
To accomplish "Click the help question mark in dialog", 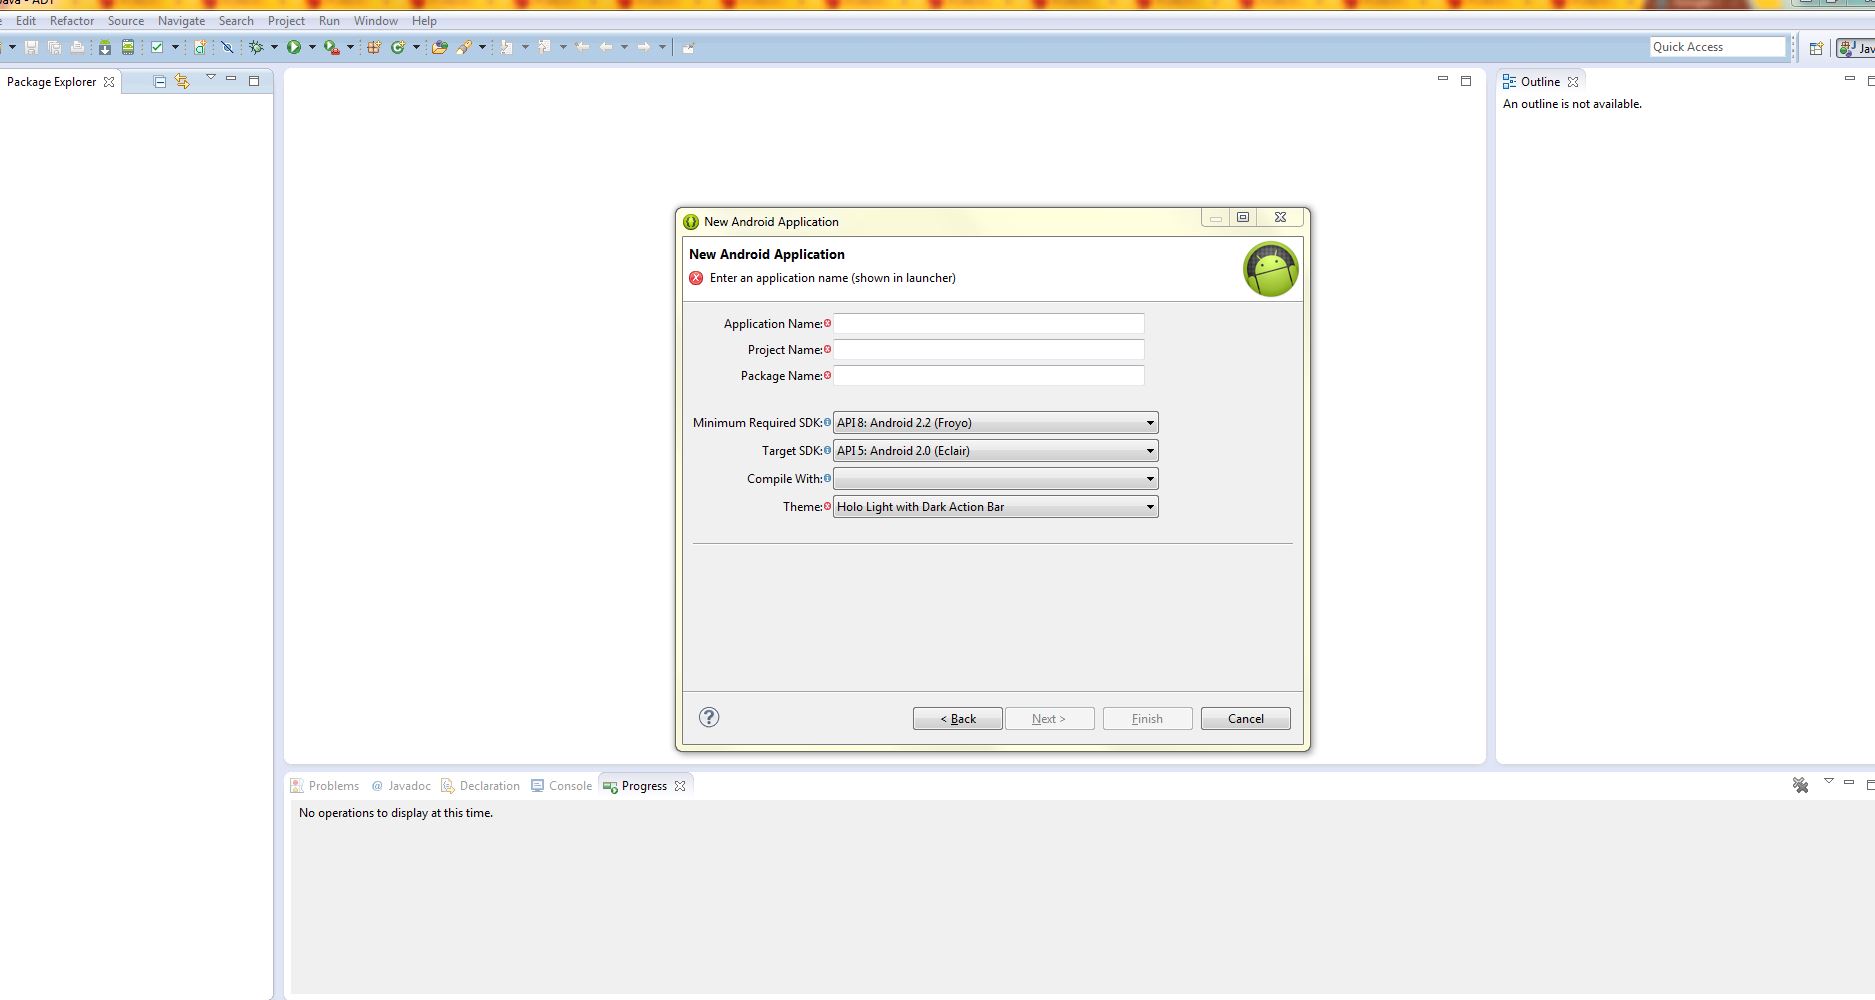I will (x=709, y=717).
